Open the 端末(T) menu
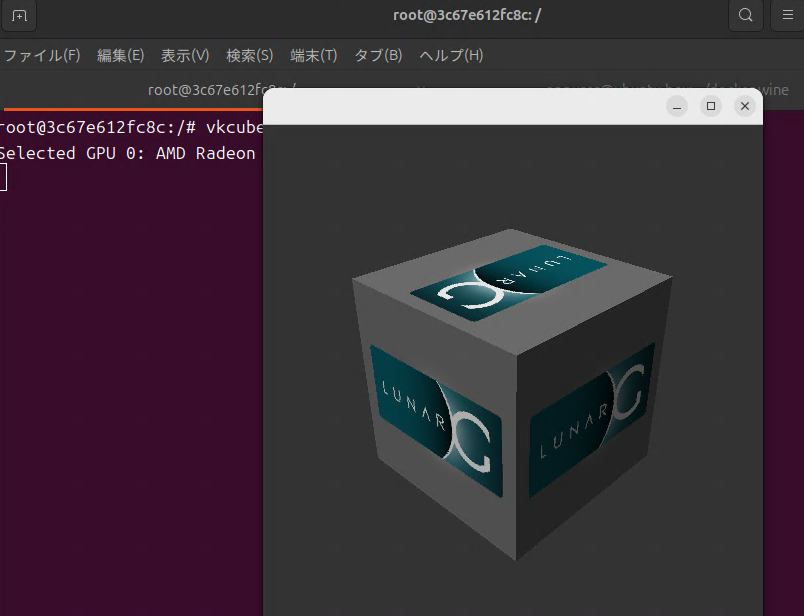 click(x=313, y=55)
